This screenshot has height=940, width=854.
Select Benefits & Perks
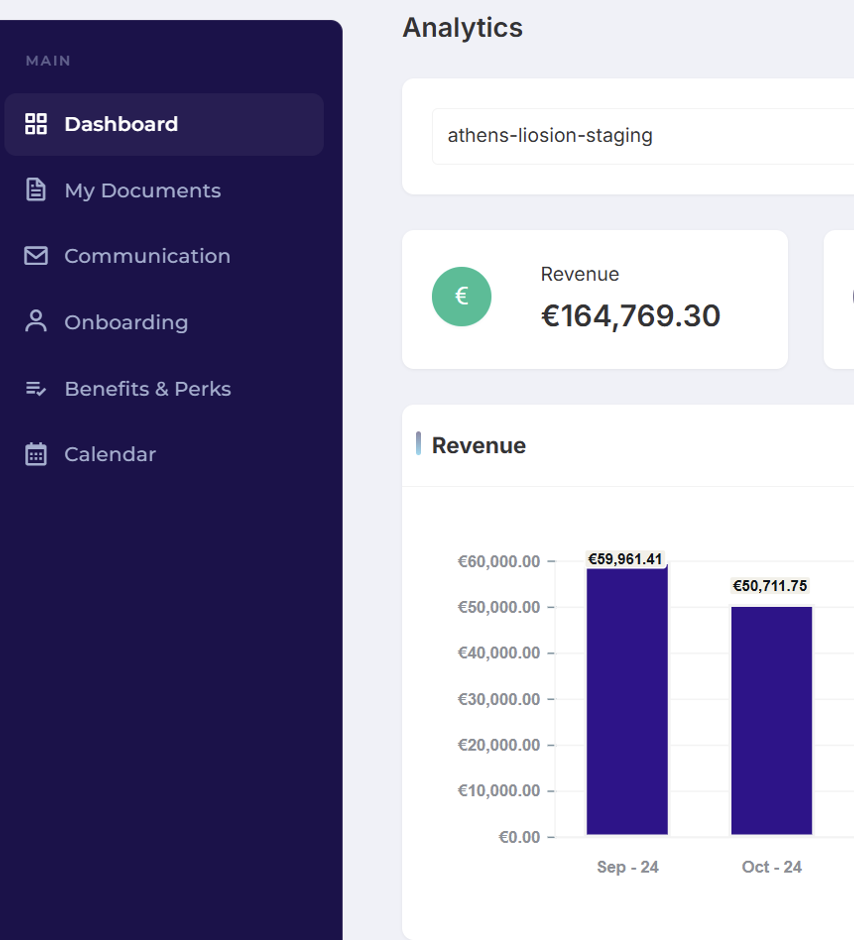click(x=164, y=388)
